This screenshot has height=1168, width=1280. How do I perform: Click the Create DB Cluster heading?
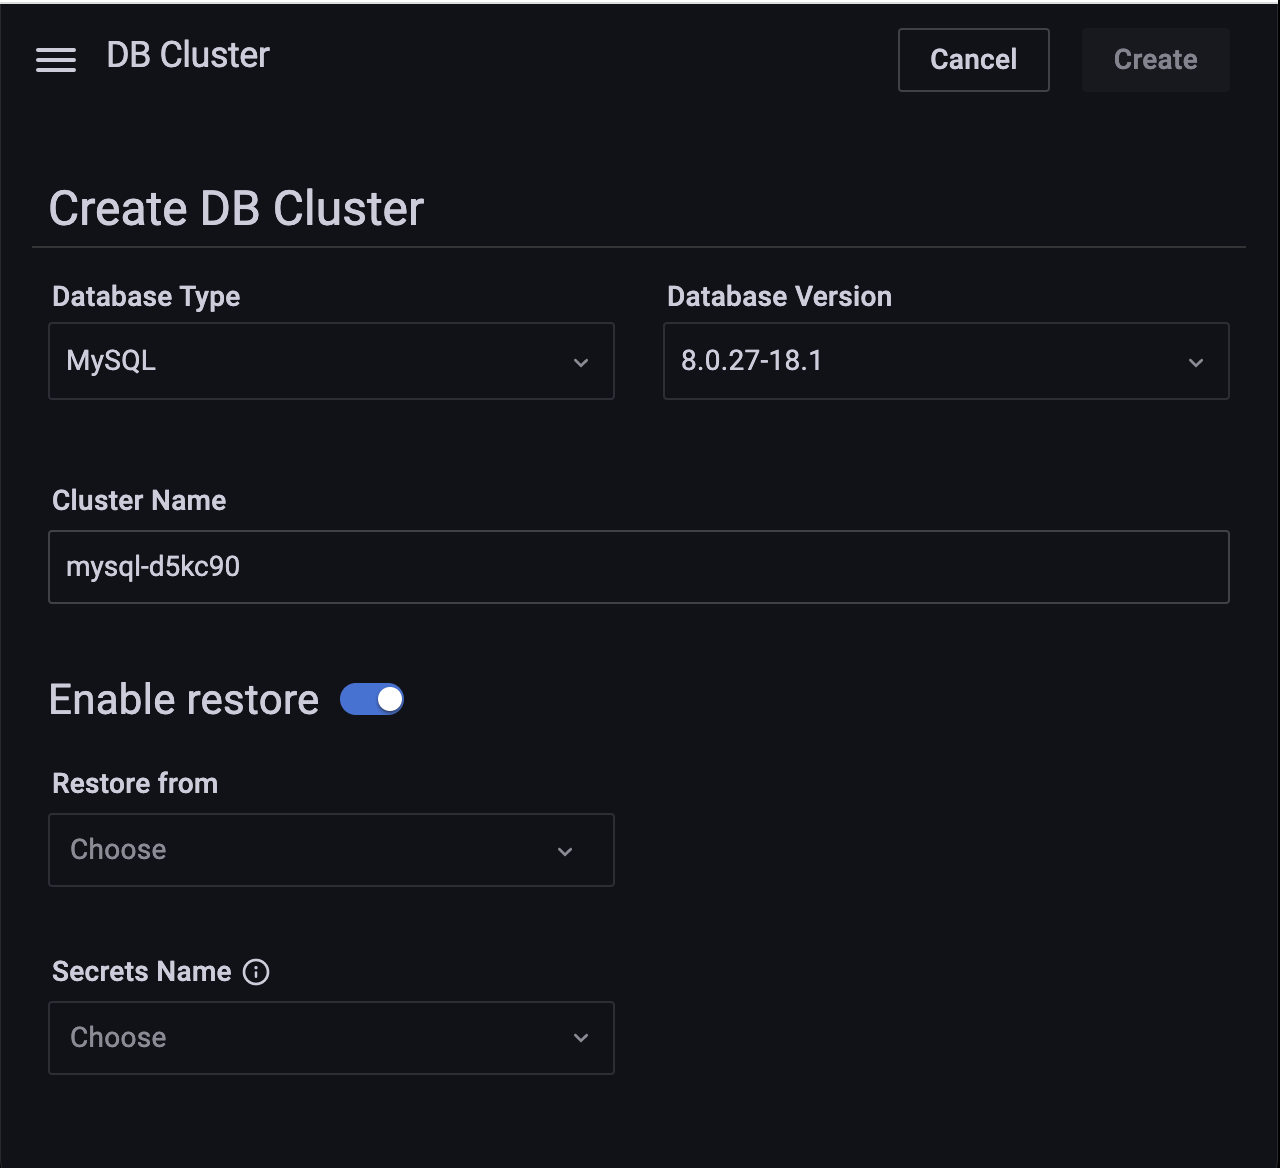click(236, 209)
